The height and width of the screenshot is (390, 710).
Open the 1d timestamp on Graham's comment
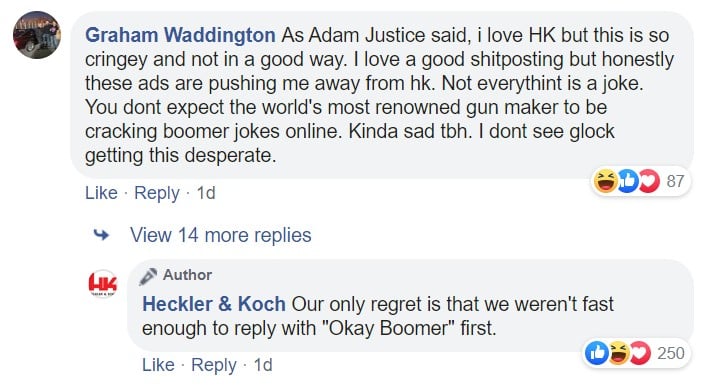pos(206,193)
